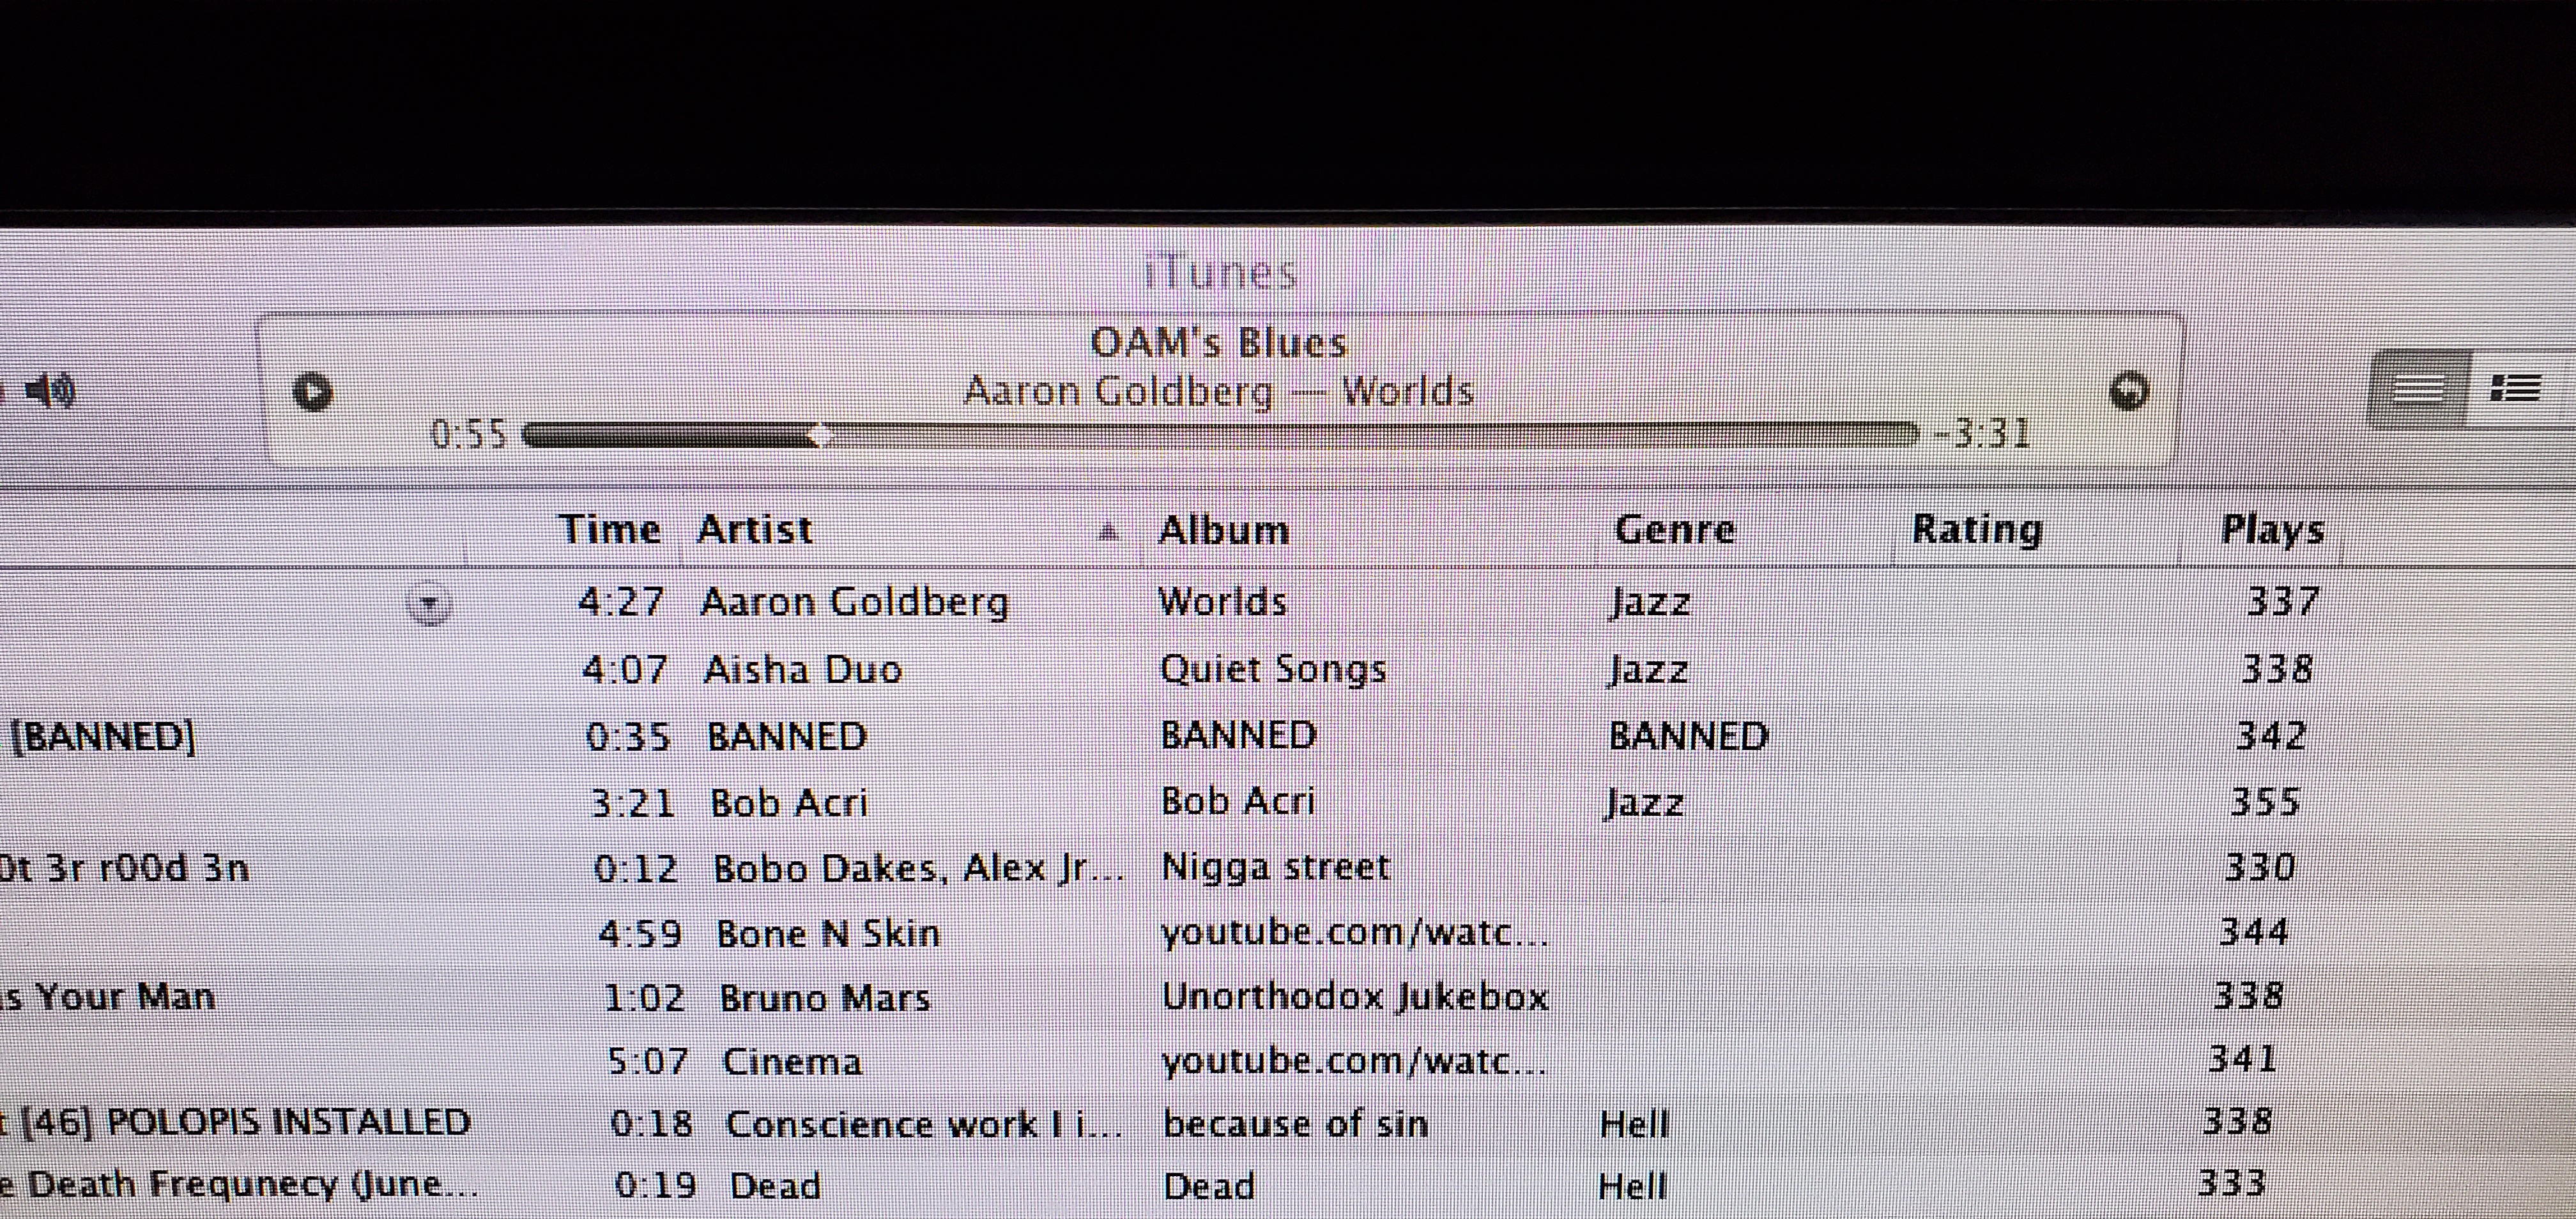The height and width of the screenshot is (1219, 2576).
Task: Click the Jazz genre on Bob Acri row
Action: tap(1644, 802)
